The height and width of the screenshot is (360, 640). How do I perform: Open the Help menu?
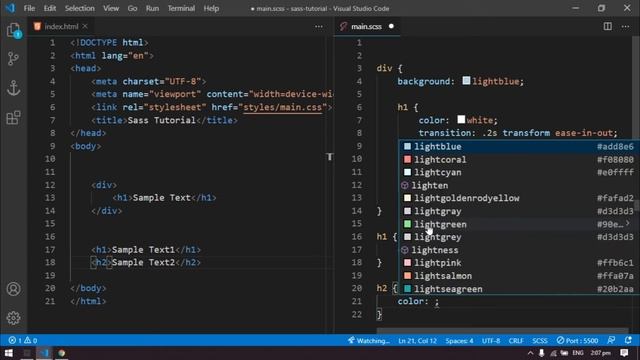click(x=211, y=8)
